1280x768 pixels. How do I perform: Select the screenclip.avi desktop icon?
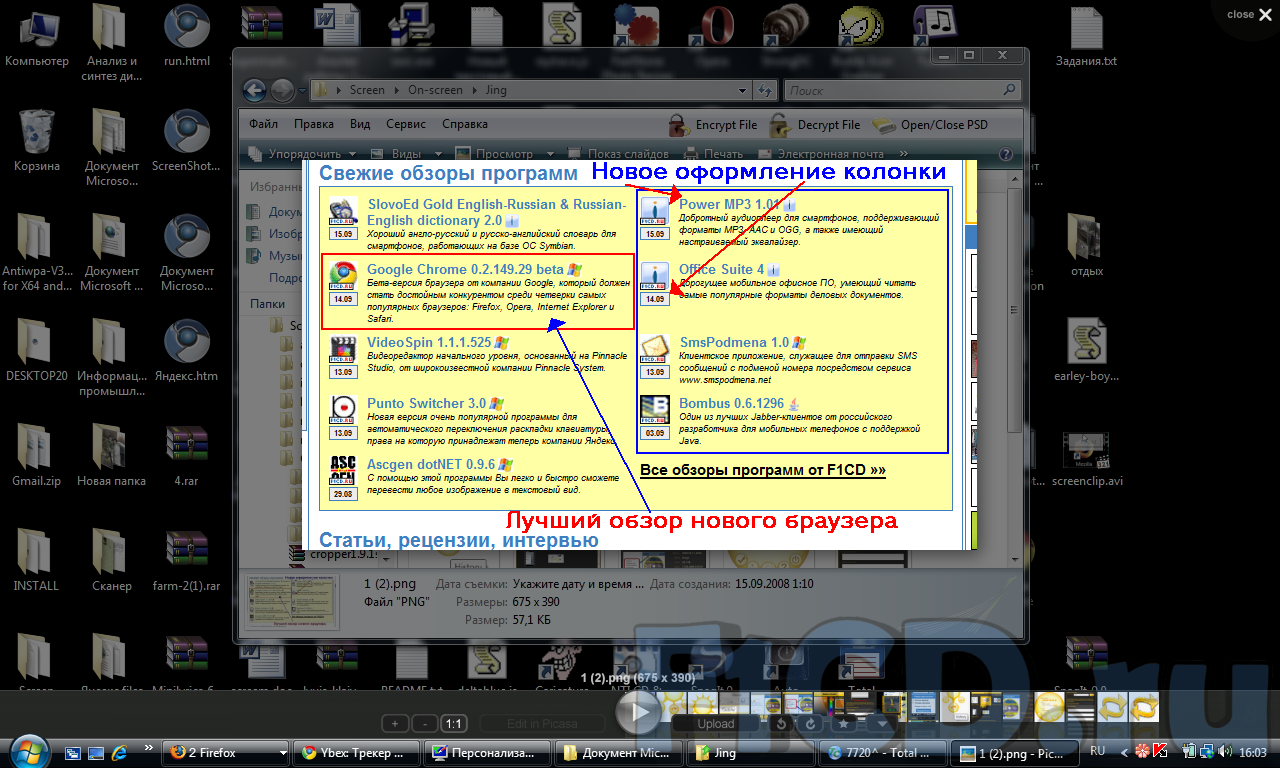pos(1087,460)
